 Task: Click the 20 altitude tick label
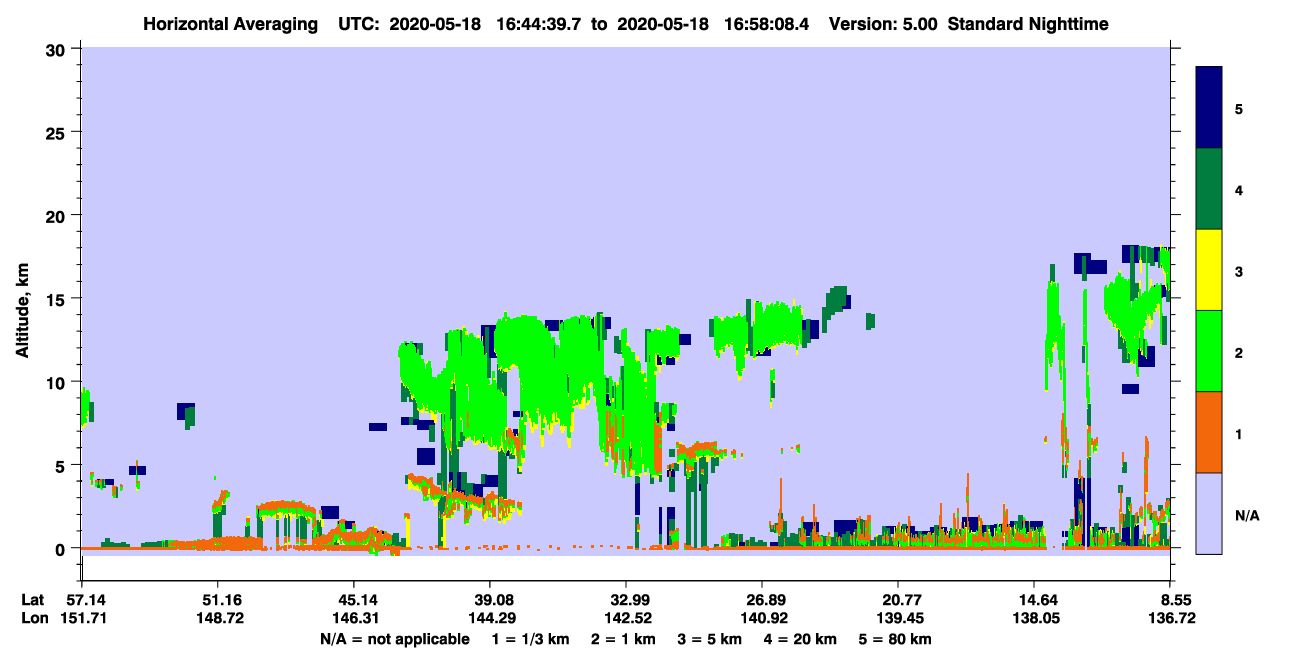coord(57,216)
